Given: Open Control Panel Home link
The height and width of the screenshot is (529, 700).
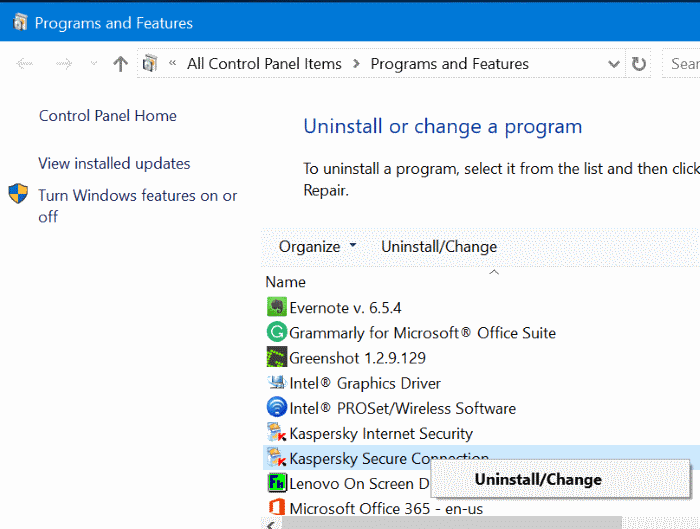Looking at the screenshot, I should [x=107, y=116].
